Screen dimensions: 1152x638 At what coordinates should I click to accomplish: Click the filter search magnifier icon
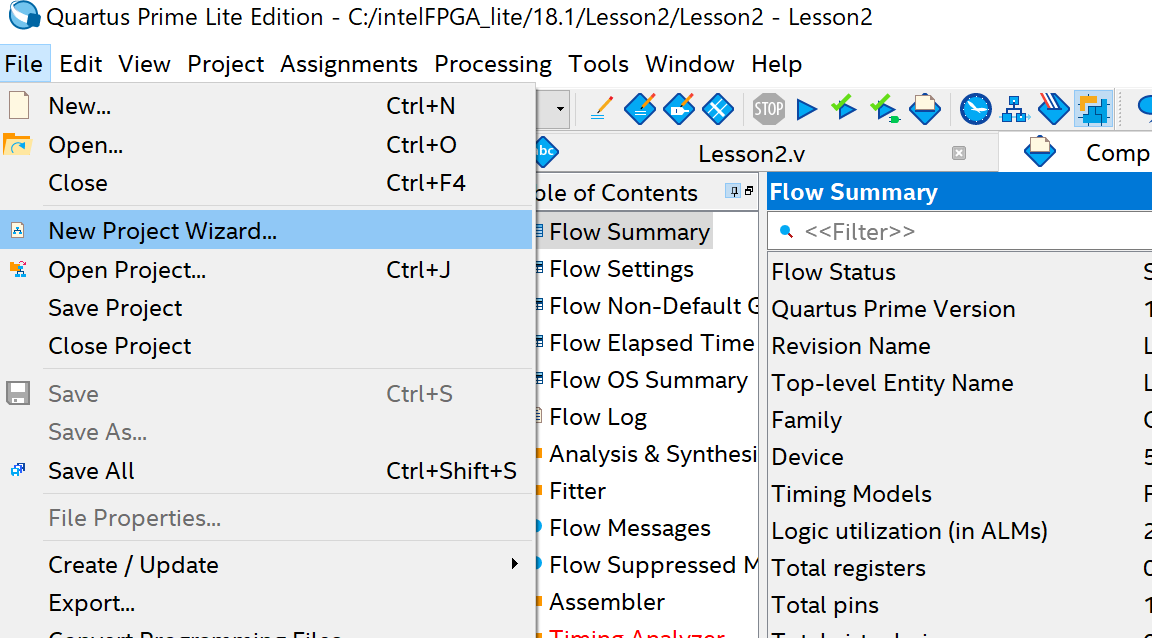click(x=786, y=232)
